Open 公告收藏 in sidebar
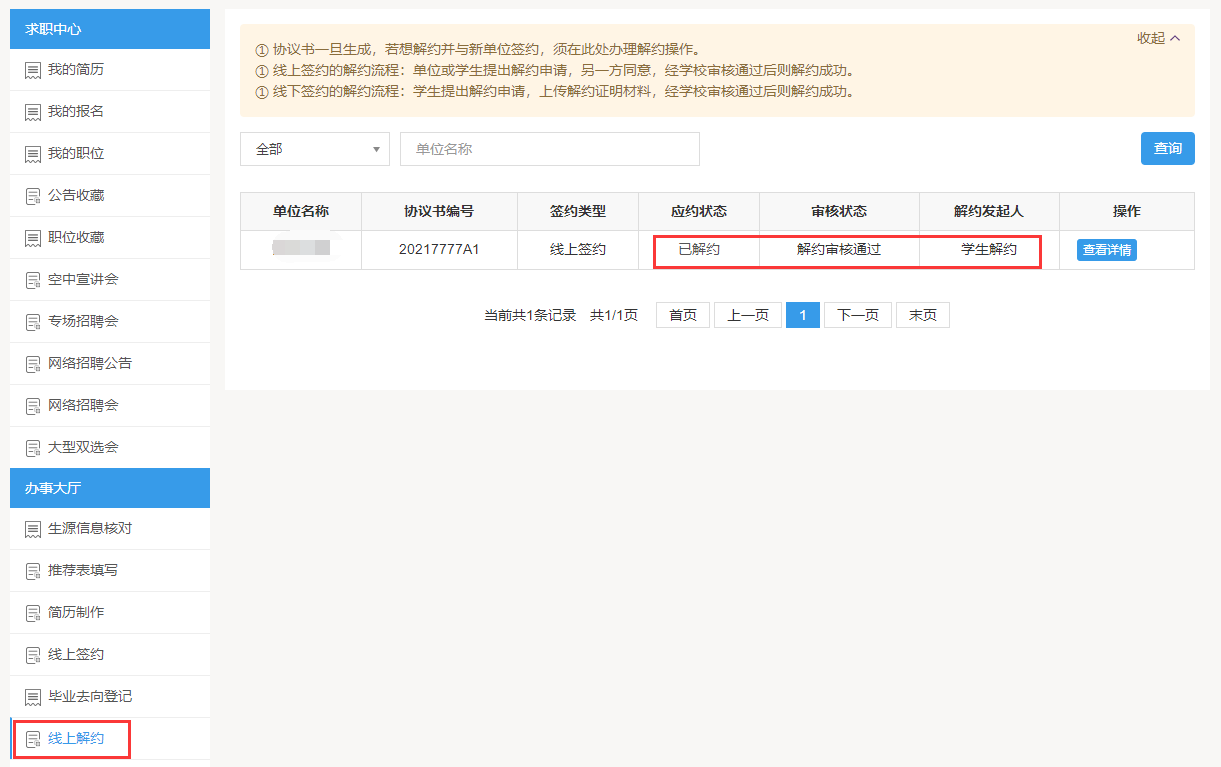The image size is (1221, 767). click(x=110, y=196)
